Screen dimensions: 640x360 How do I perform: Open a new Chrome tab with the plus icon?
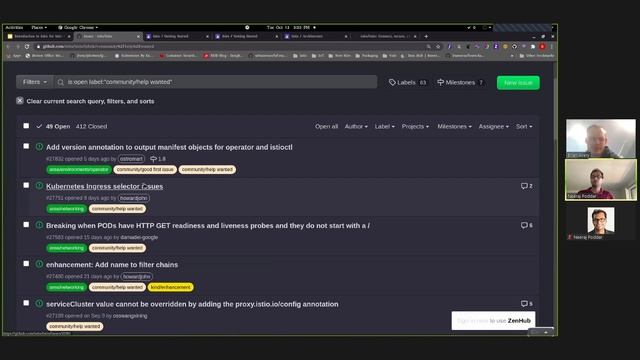pyautogui.click(x=426, y=36)
